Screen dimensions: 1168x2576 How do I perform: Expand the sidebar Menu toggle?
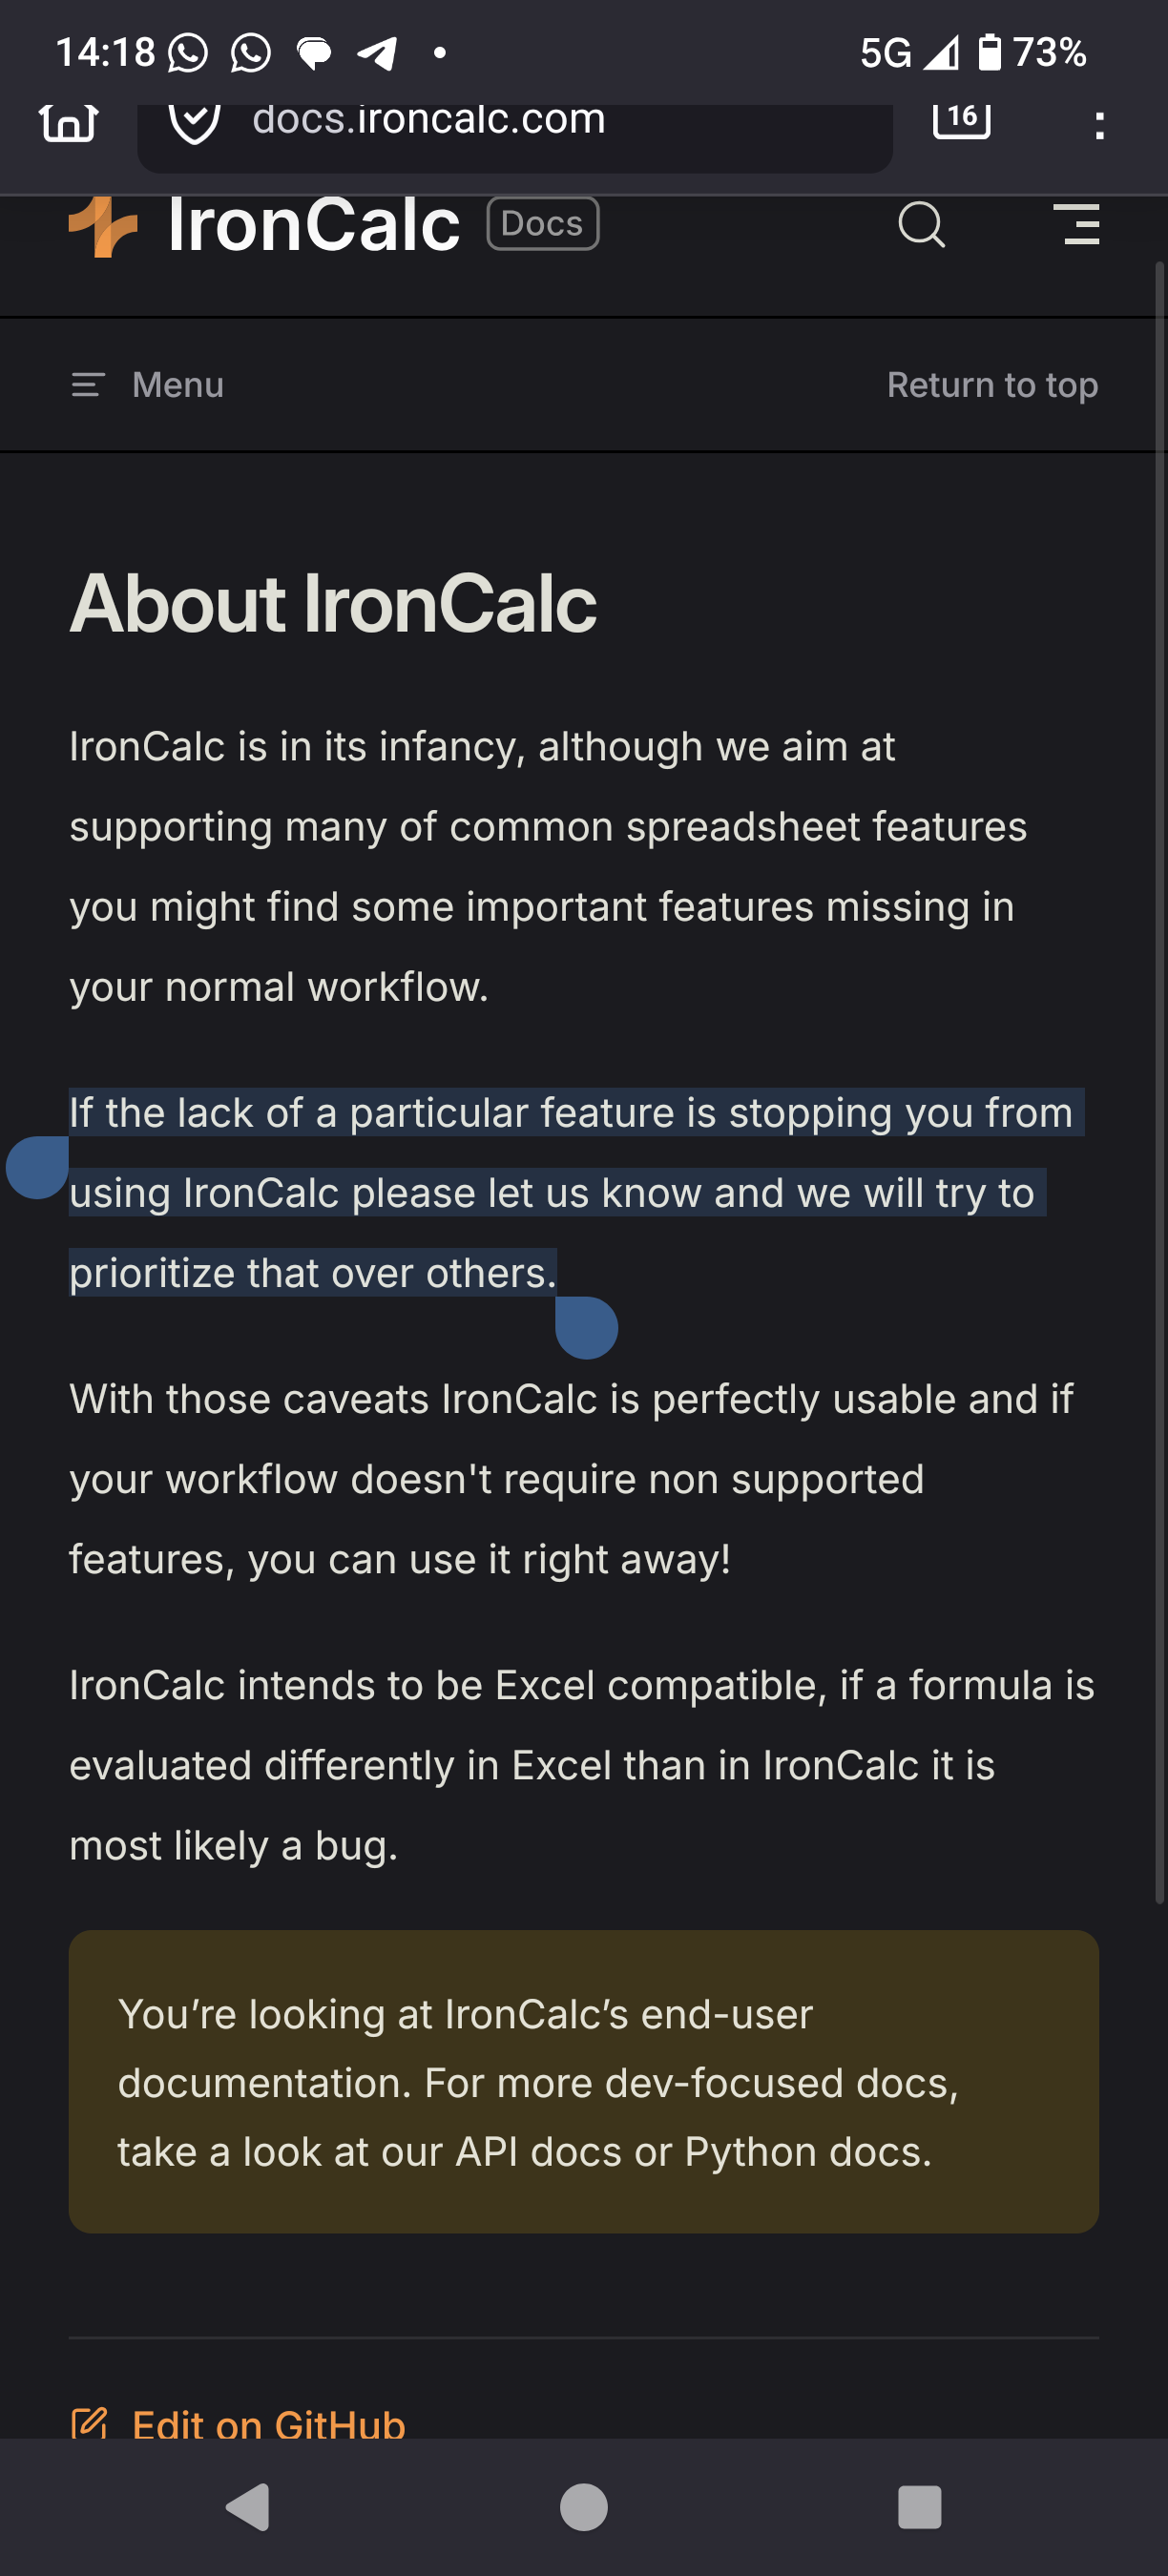(148, 385)
